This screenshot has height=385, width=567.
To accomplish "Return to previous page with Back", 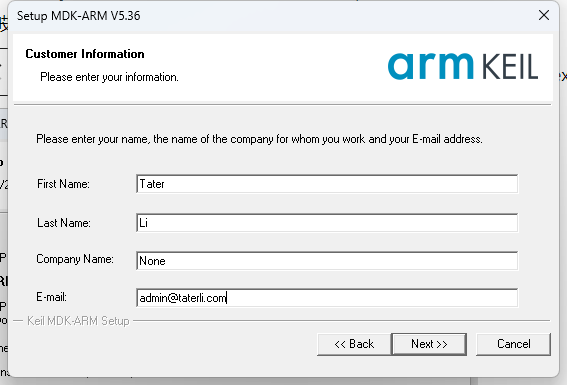I will pos(354,344).
